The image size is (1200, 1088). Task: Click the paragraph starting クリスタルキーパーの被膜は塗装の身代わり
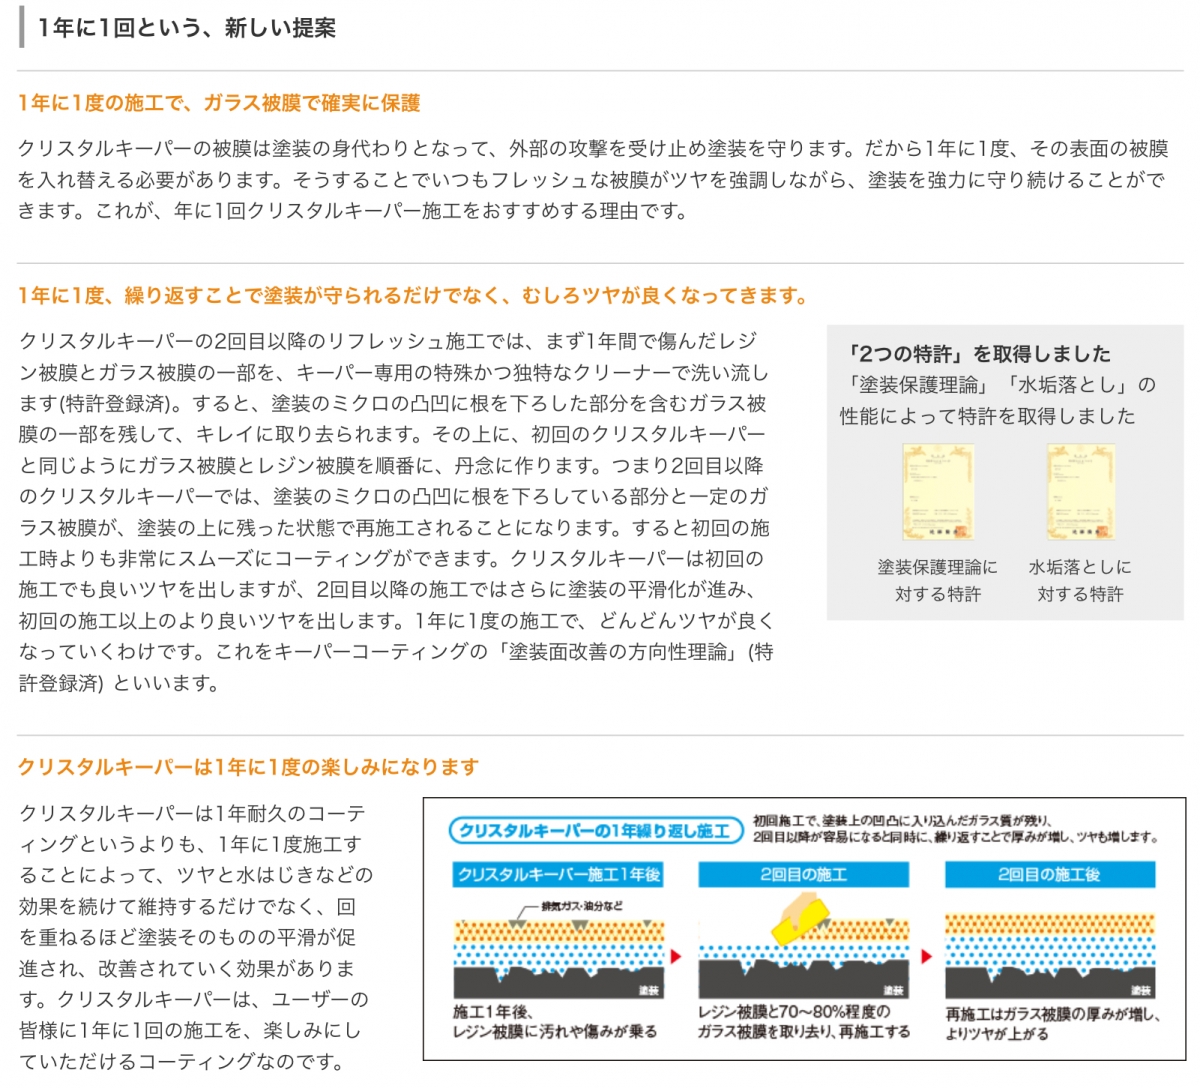click(593, 180)
